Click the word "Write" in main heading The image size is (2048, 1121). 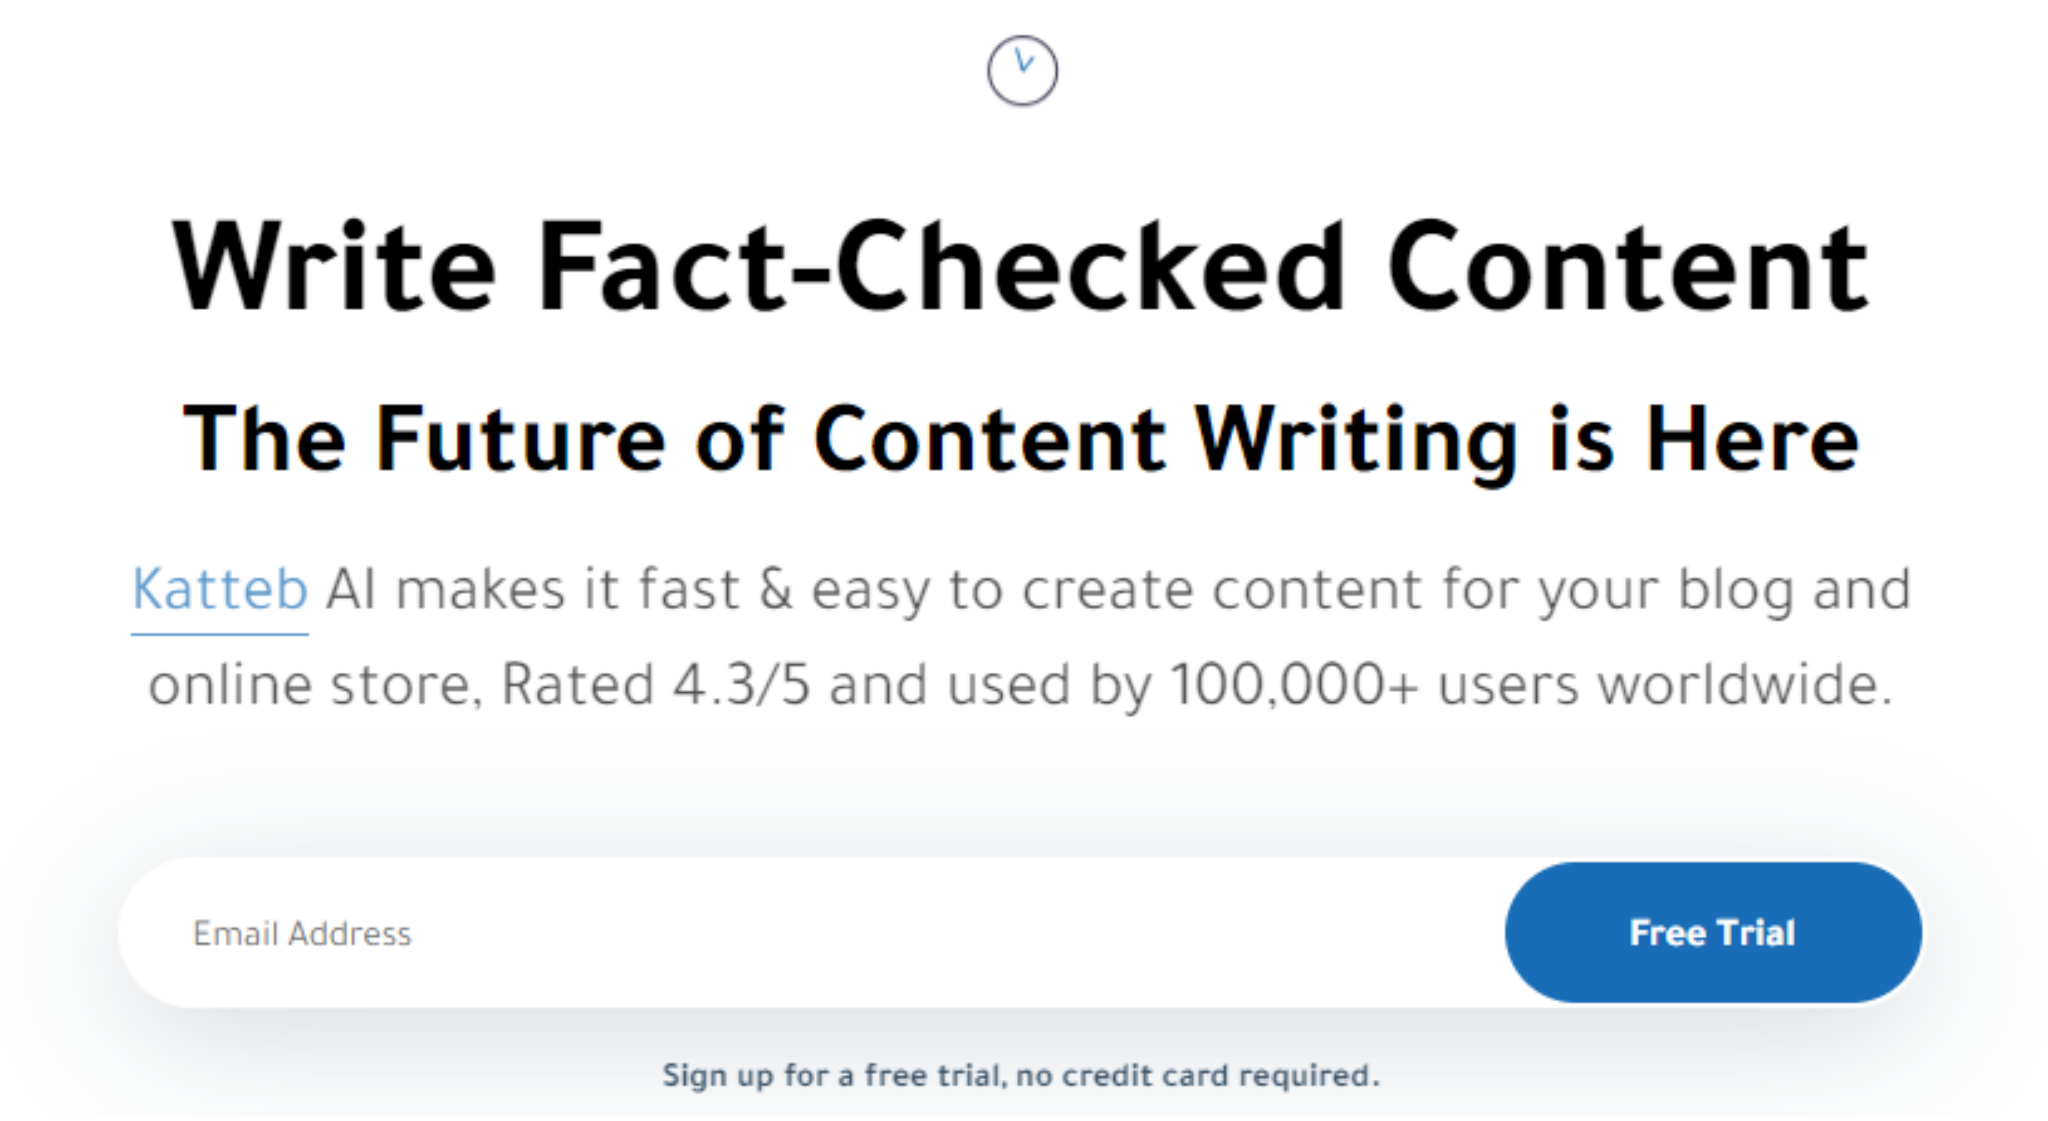pyautogui.click(x=334, y=267)
